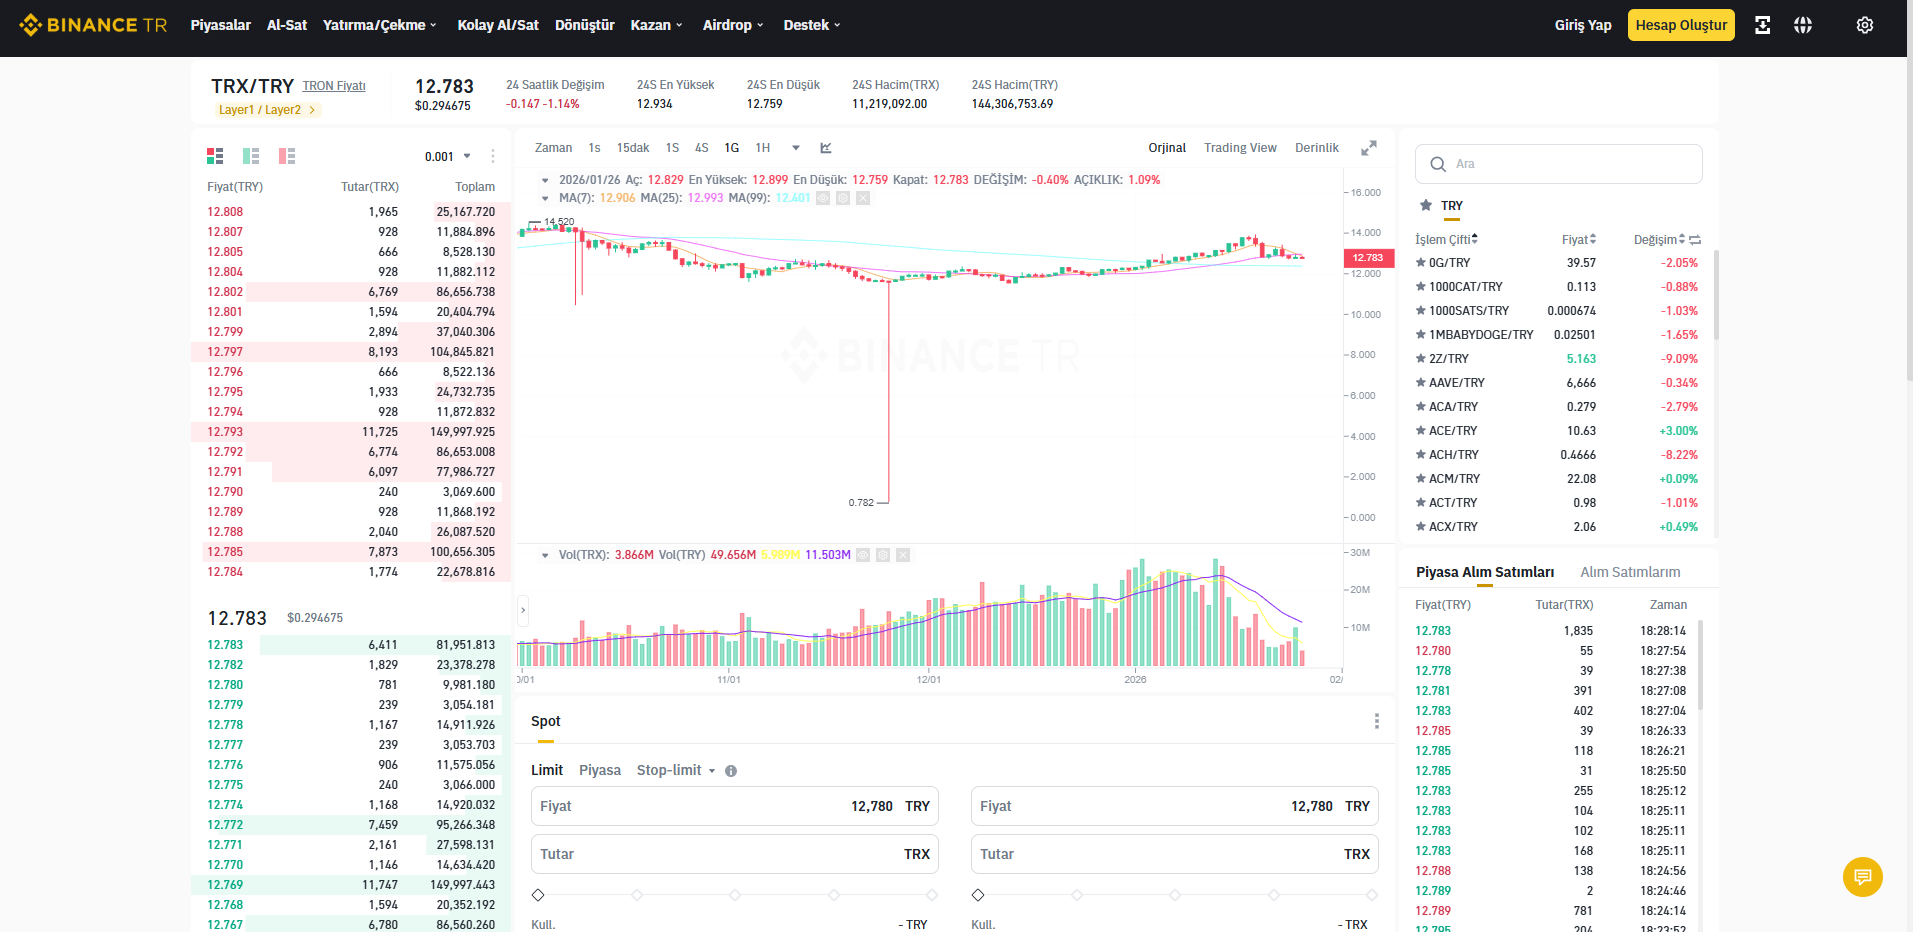Switch to the Trading View tab
Screen dimensions: 1913x932
tap(1240, 148)
